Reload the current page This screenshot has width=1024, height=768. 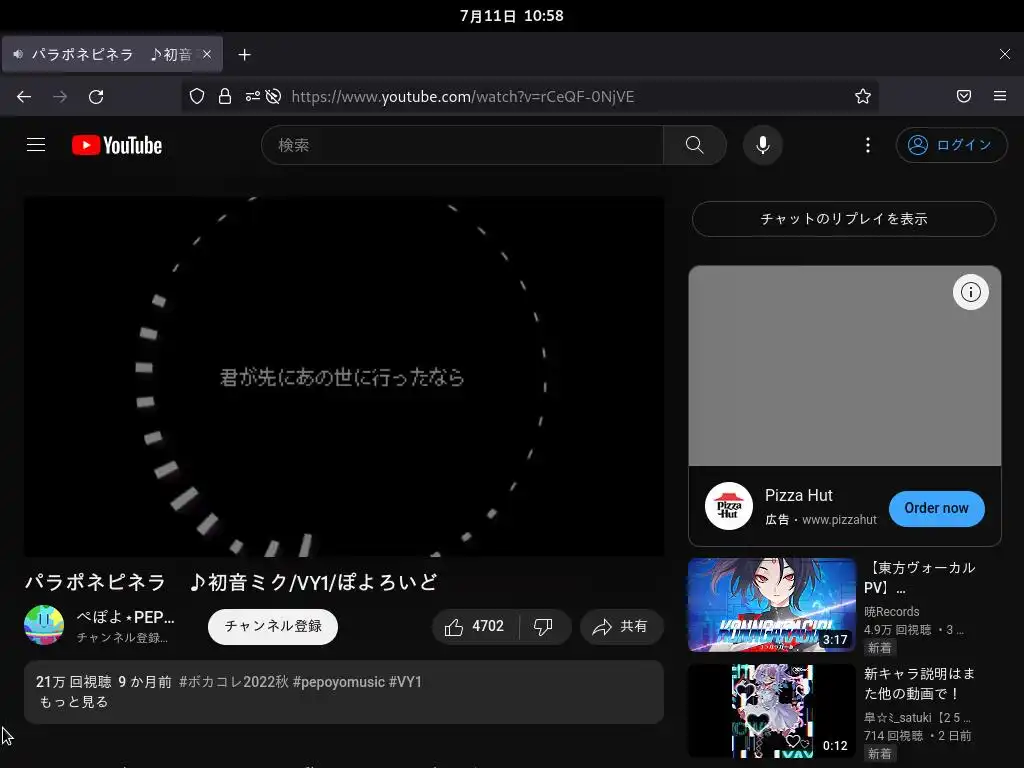(96, 97)
